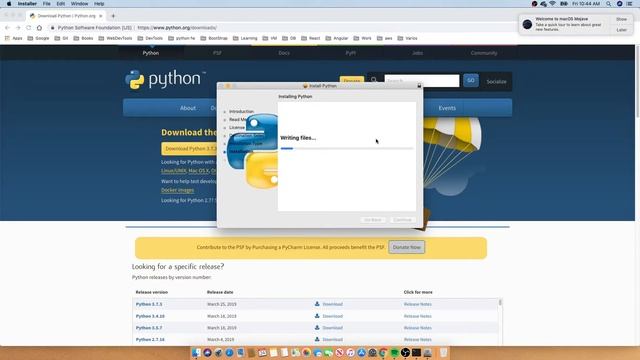Open Notification Center icon in menu bar
The width and height of the screenshot is (640, 360).
coord(629,4)
